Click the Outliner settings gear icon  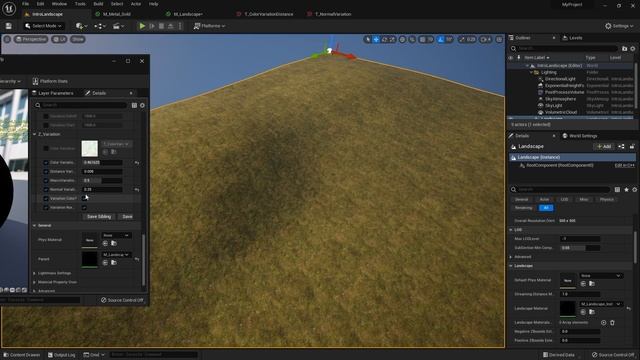click(x=633, y=49)
